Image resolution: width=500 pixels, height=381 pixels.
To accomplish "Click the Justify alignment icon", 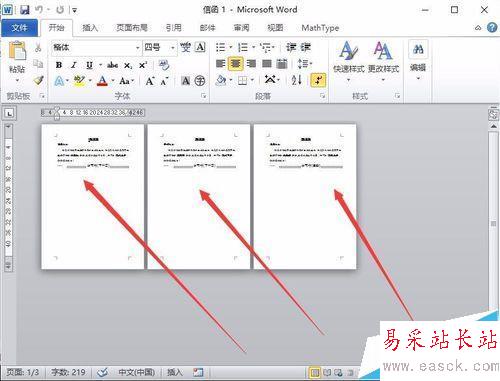I will 266,63.
